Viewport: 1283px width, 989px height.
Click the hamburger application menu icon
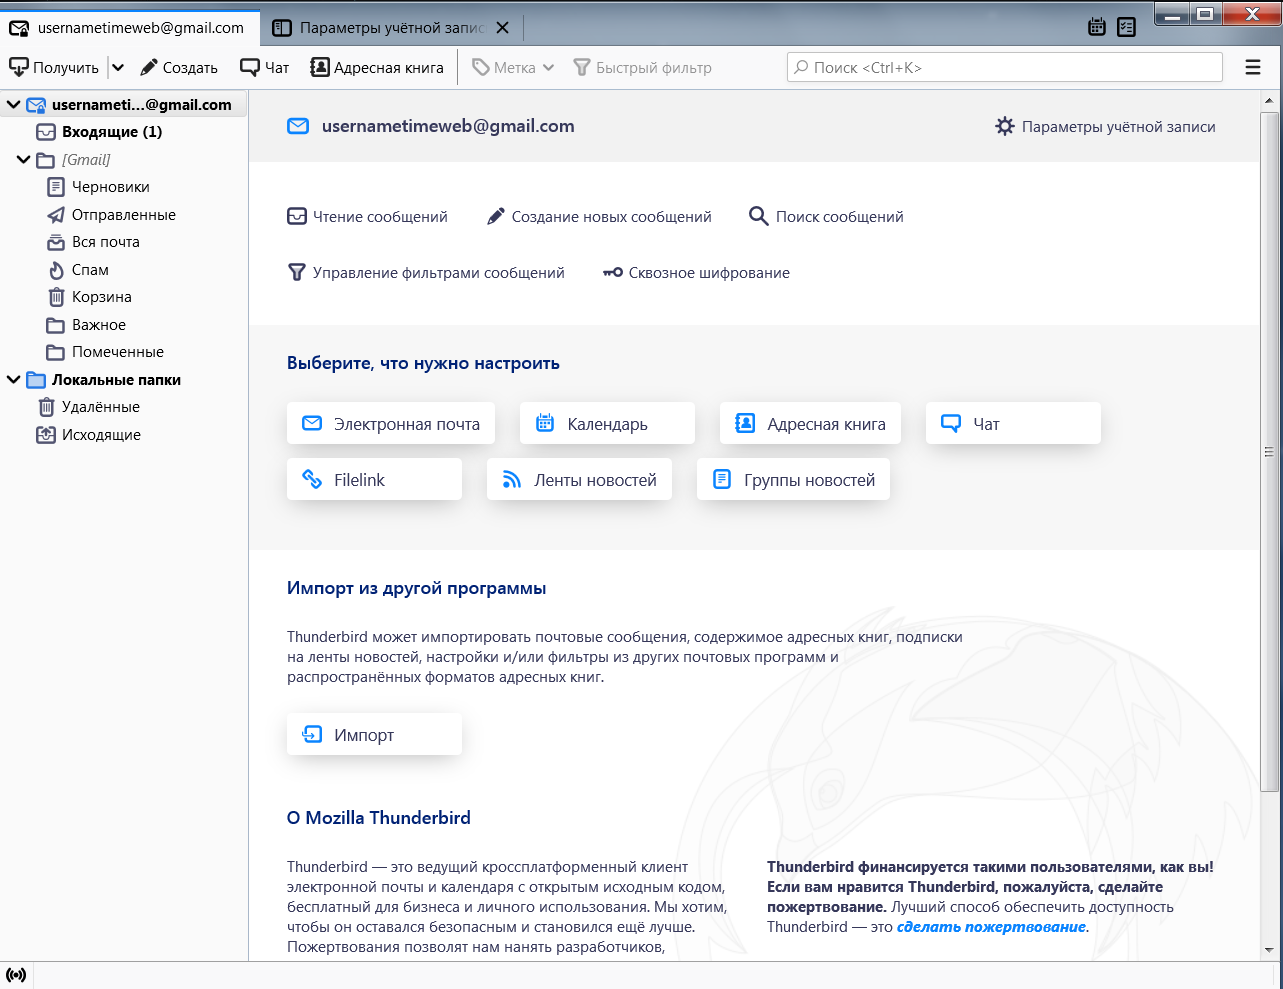click(1252, 67)
